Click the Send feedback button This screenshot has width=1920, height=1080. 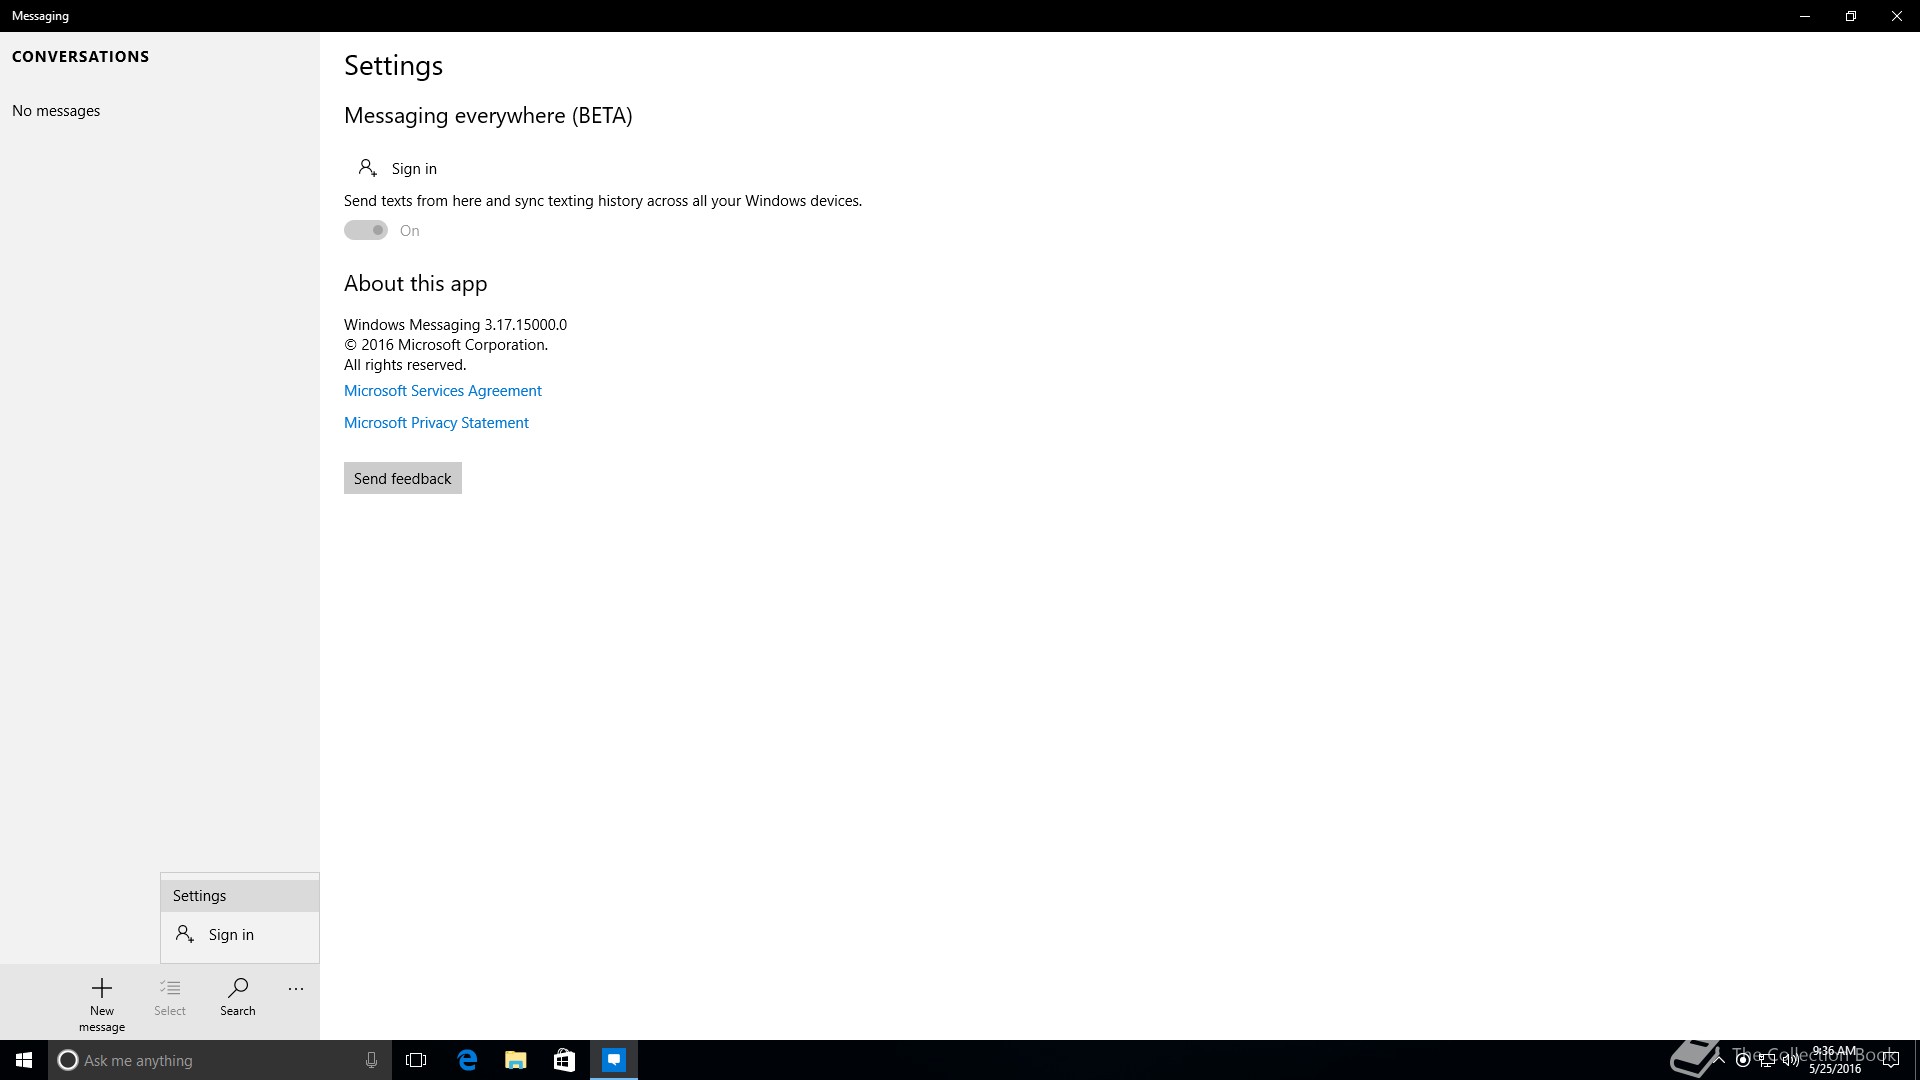click(403, 478)
